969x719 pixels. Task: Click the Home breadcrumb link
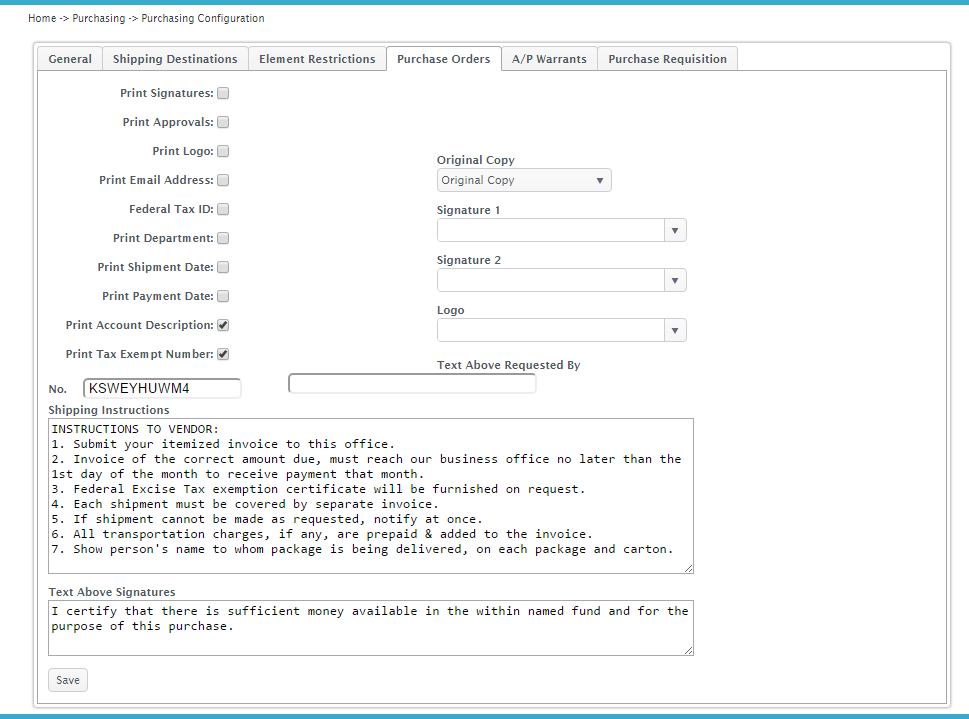click(42, 19)
